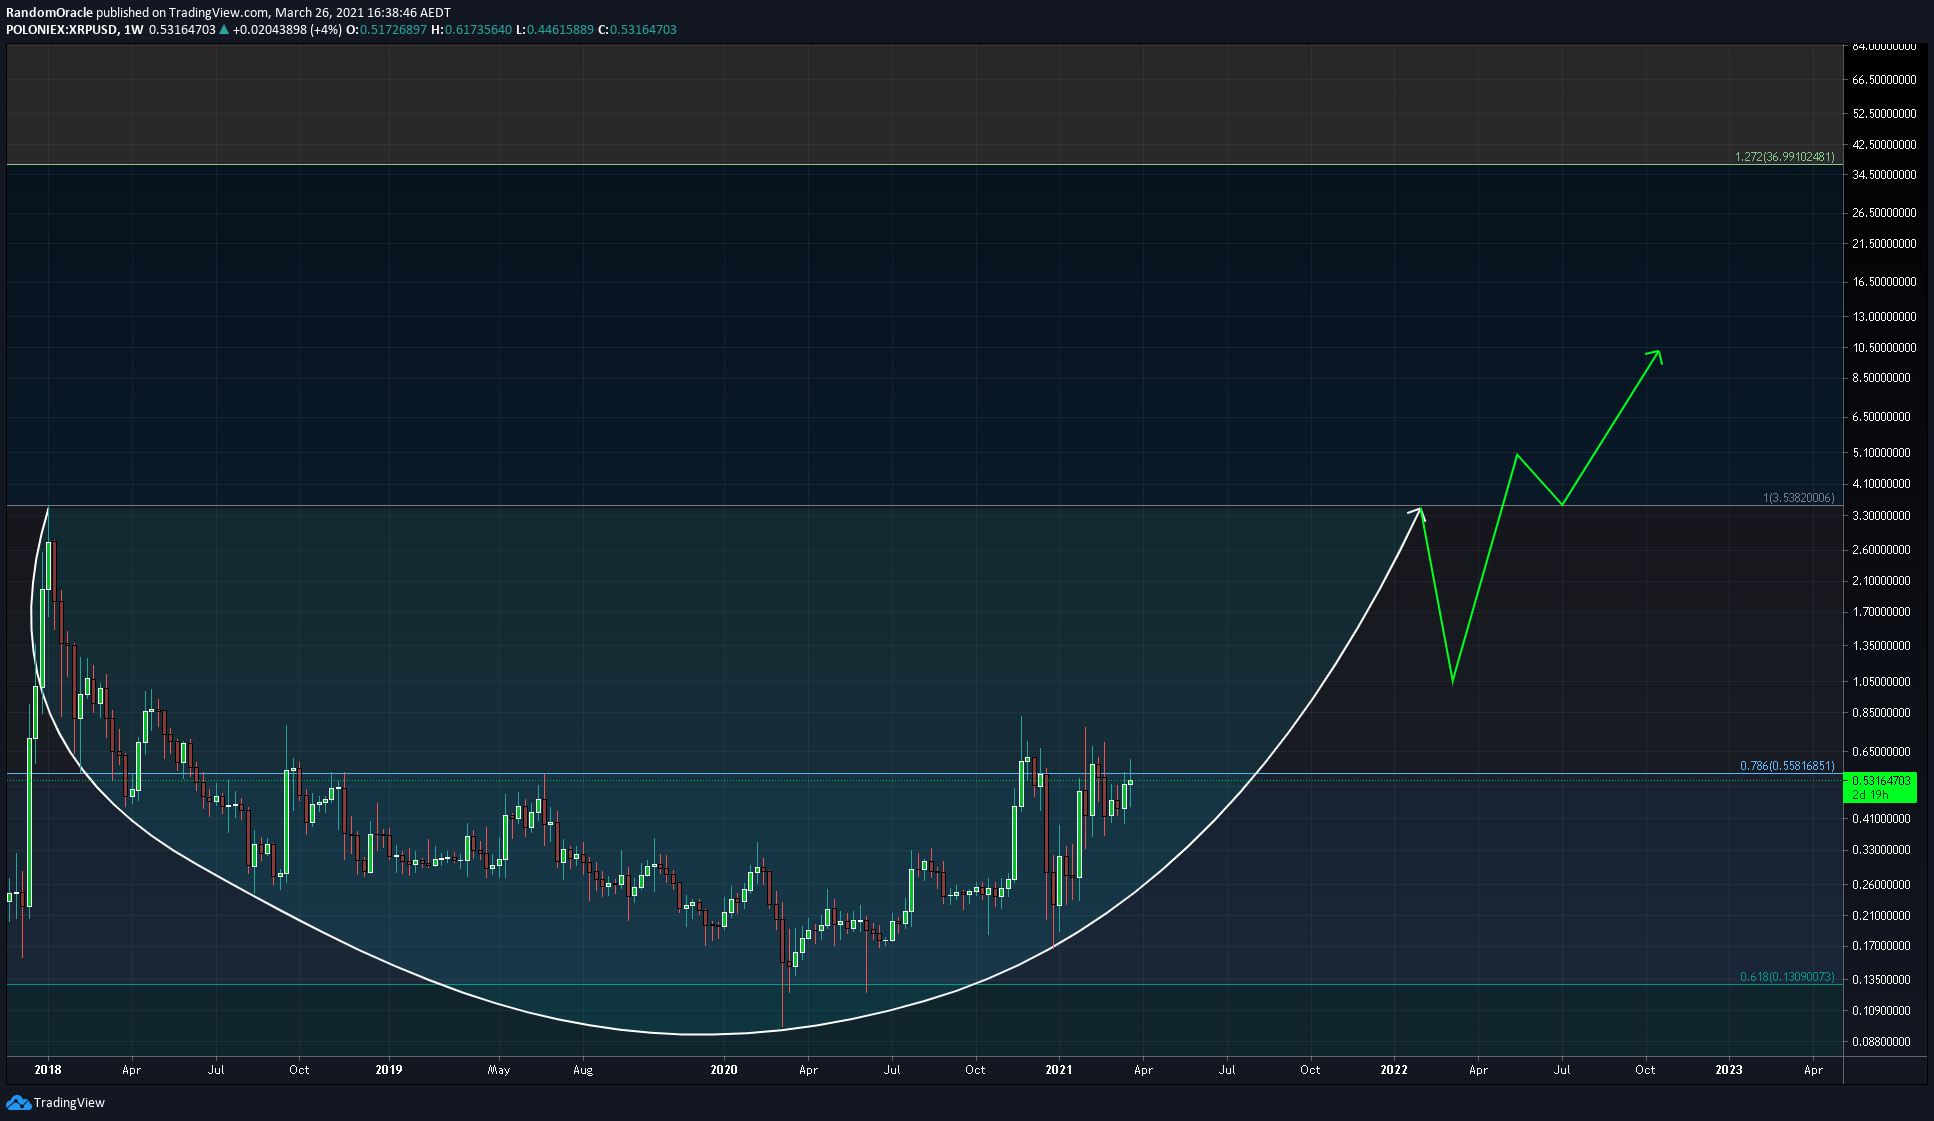This screenshot has width=1934, height=1121.
Task: Click the 0.13500000 price axis label
Action: click(1884, 980)
